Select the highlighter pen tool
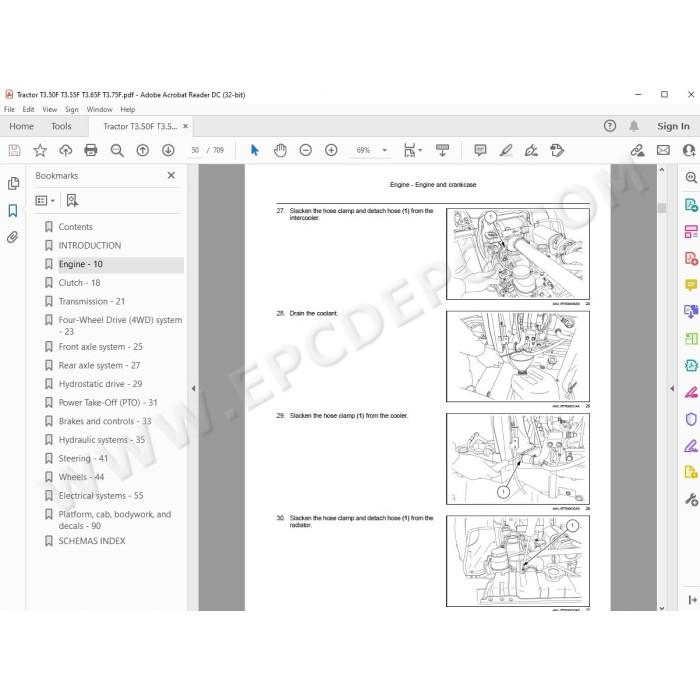 point(506,150)
